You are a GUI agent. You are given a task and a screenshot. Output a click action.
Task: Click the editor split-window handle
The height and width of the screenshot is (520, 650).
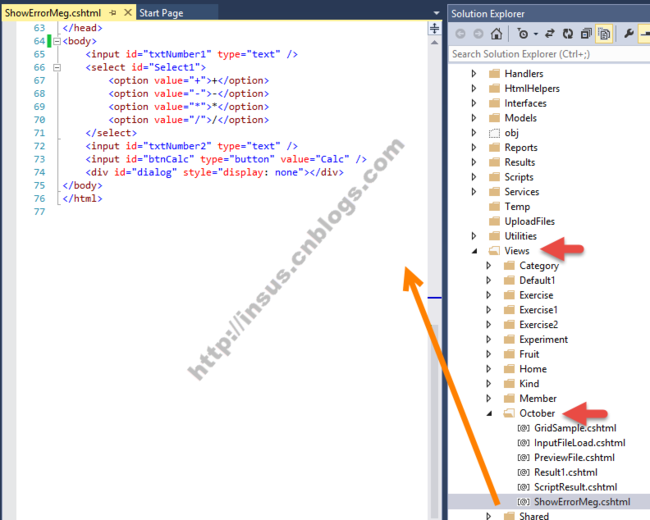(x=434, y=28)
